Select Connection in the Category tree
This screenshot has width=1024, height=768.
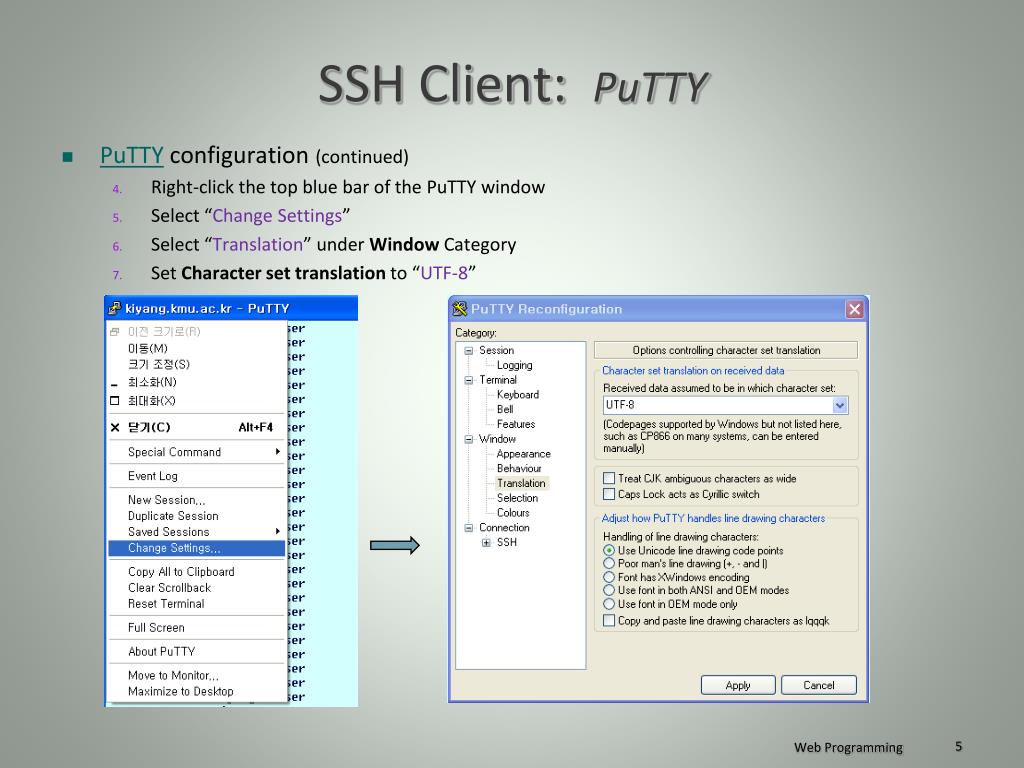pos(504,528)
